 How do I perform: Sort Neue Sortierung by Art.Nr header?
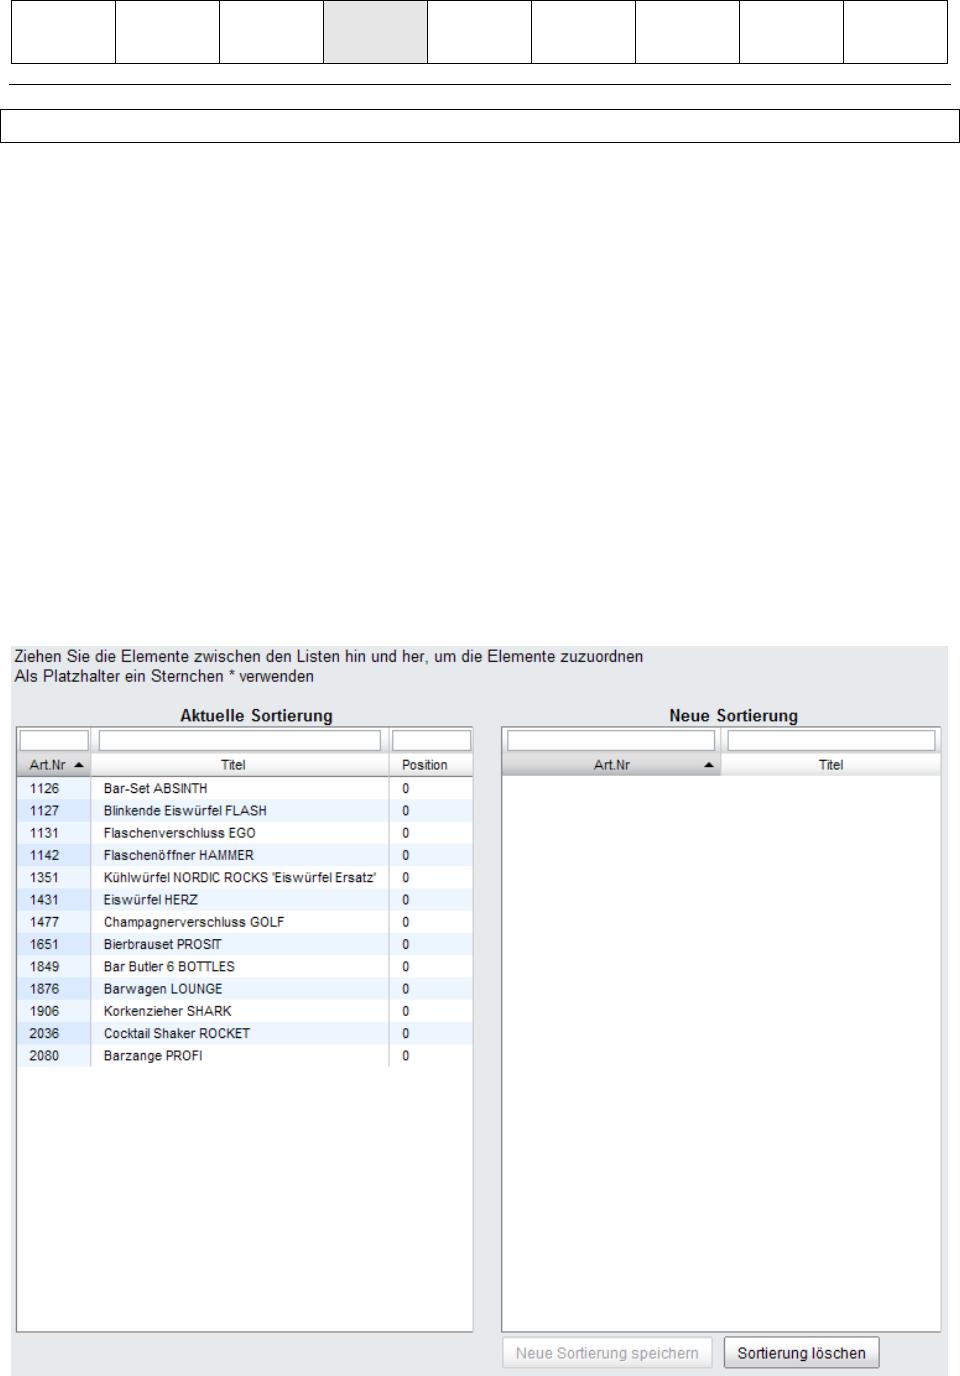(x=611, y=765)
